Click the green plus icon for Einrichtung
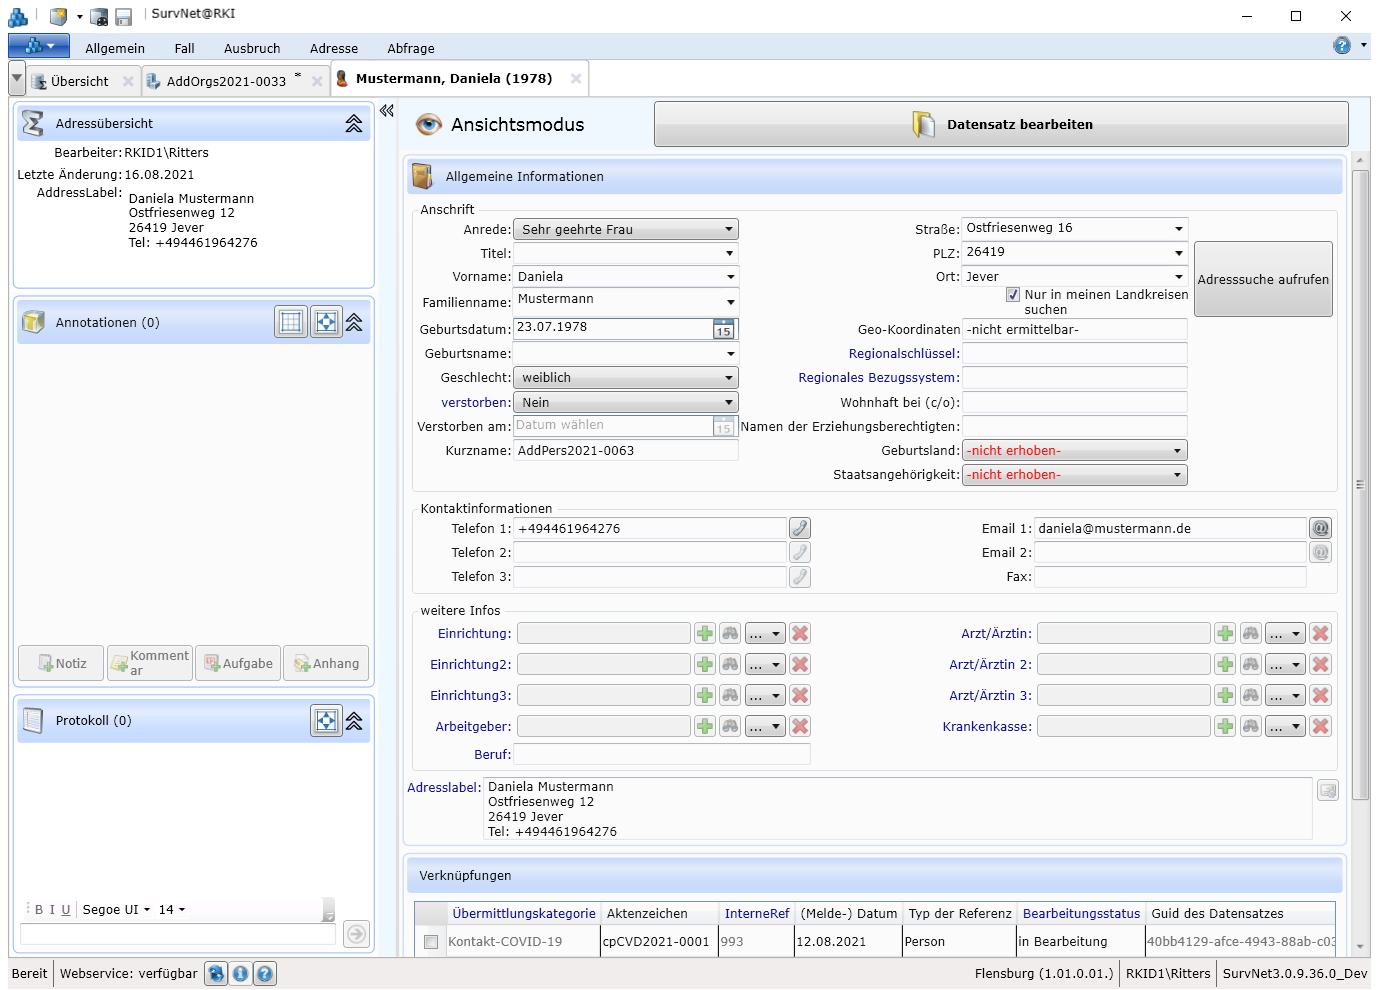 pyautogui.click(x=705, y=633)
